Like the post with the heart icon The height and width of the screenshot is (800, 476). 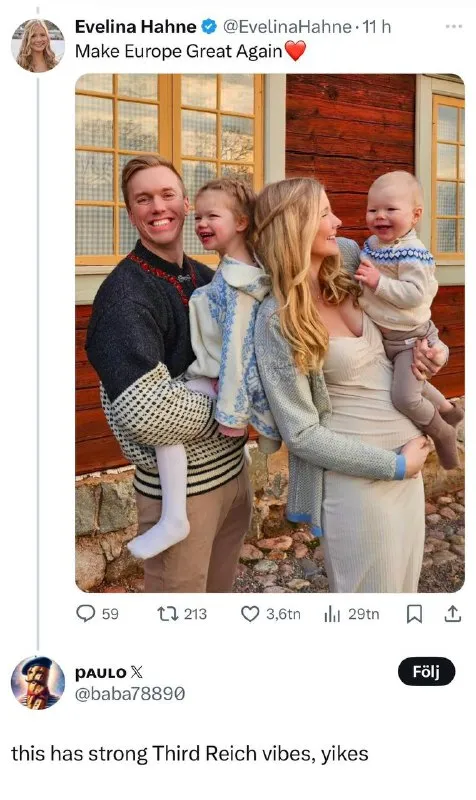tap(249, 614)
